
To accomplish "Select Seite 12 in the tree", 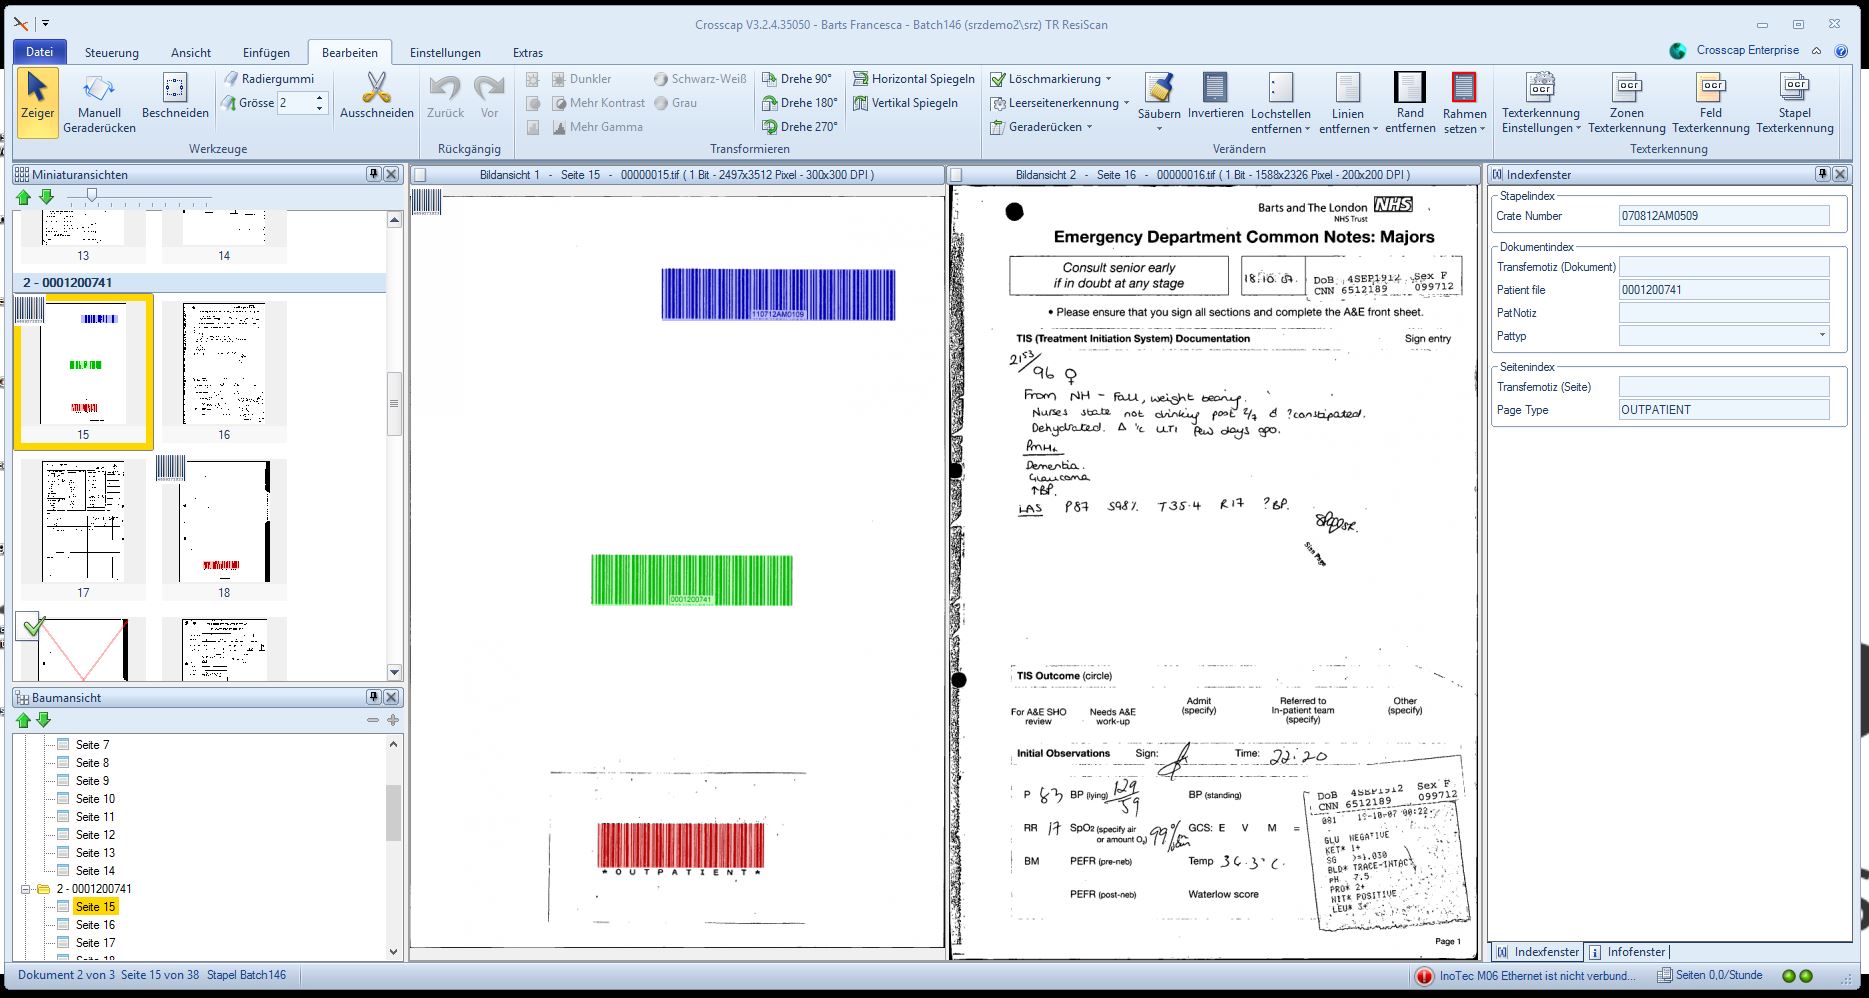I will (95, 835).
